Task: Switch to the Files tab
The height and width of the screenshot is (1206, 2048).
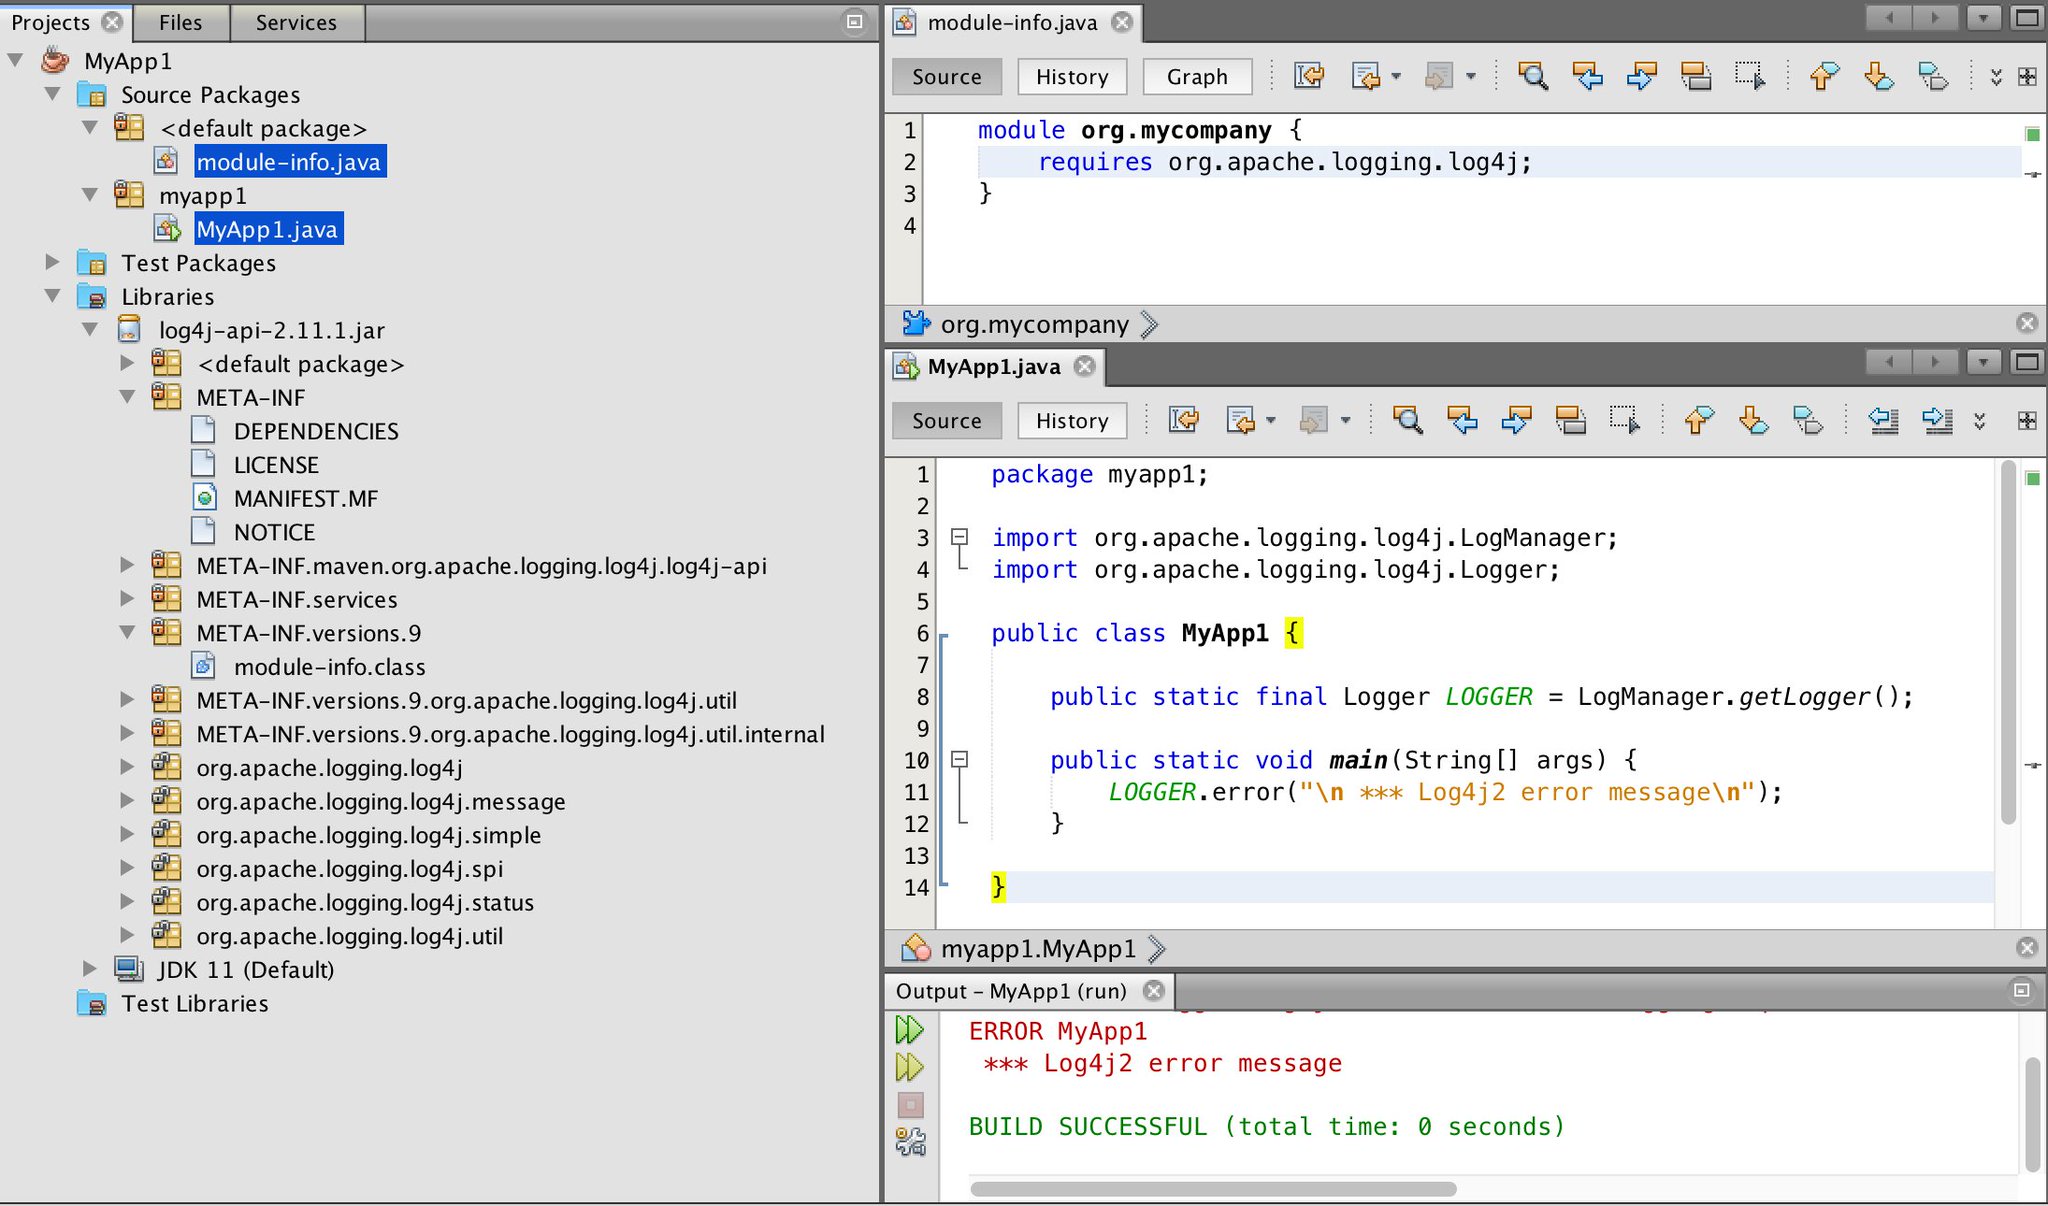Action: pos(180,22)
